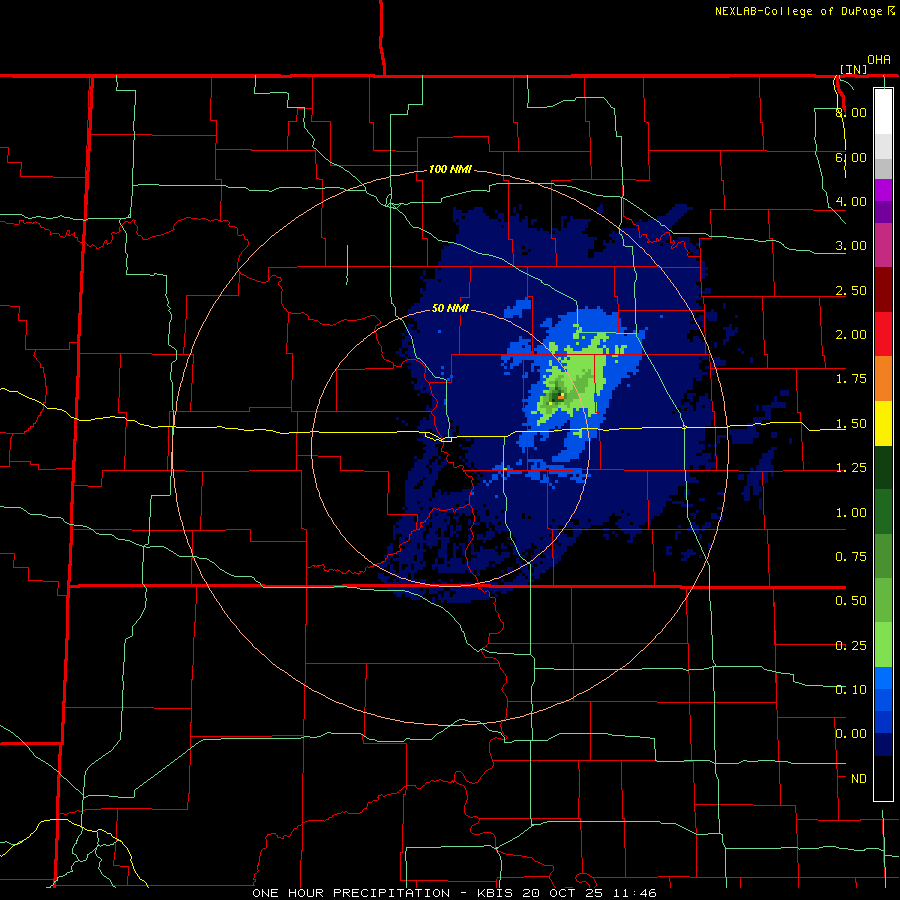Screen dimensions: 900x900
Task: Select the orange legend swatch
Action: (x=883, y=379)
